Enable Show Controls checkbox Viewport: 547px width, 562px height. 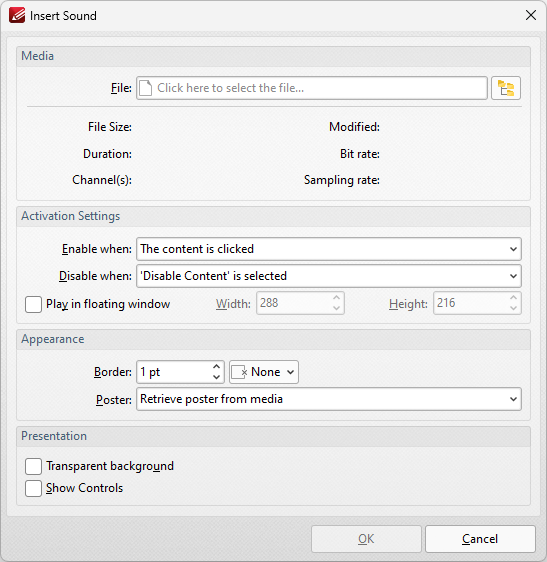click(x=33, y=488)
